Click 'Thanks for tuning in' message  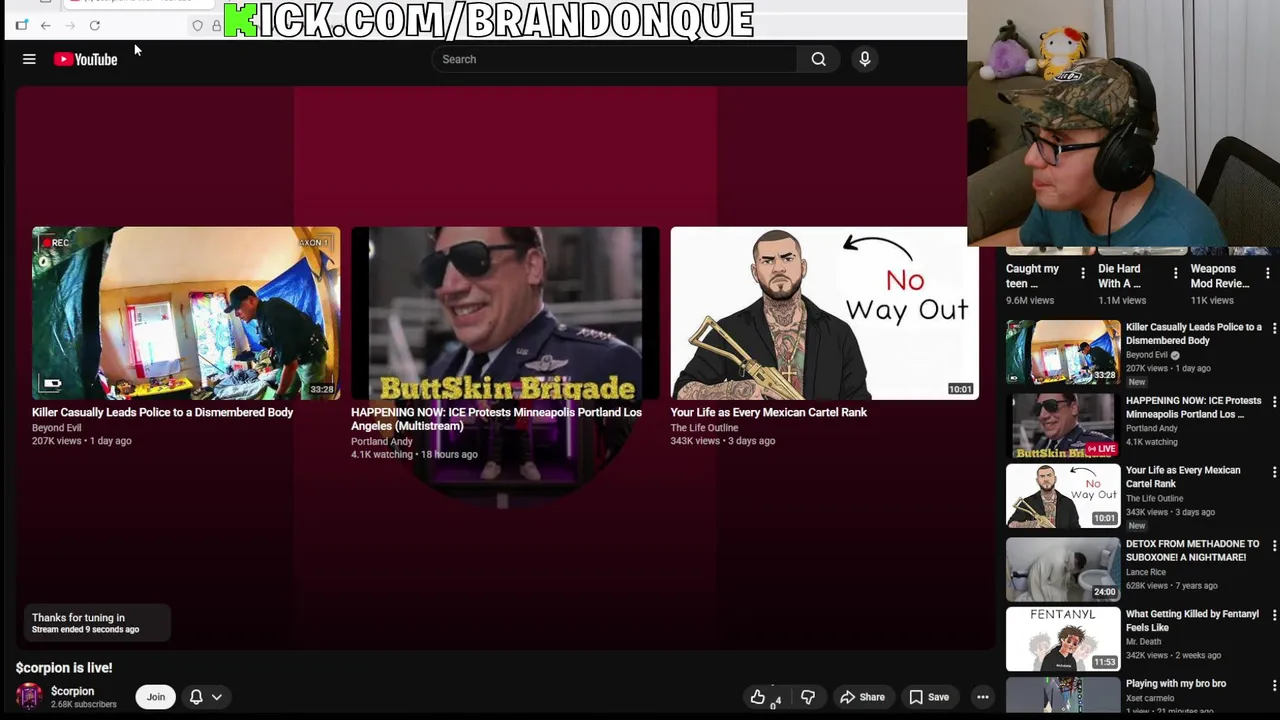pos(78,618)
